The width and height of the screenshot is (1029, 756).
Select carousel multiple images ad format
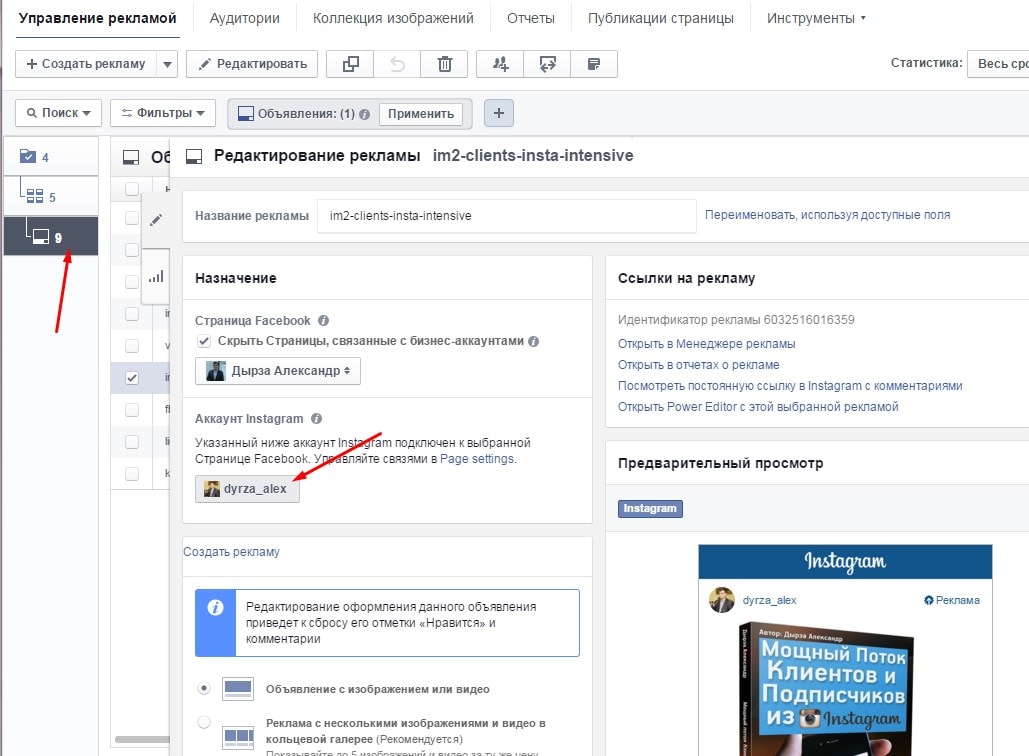tap(204, 723)
